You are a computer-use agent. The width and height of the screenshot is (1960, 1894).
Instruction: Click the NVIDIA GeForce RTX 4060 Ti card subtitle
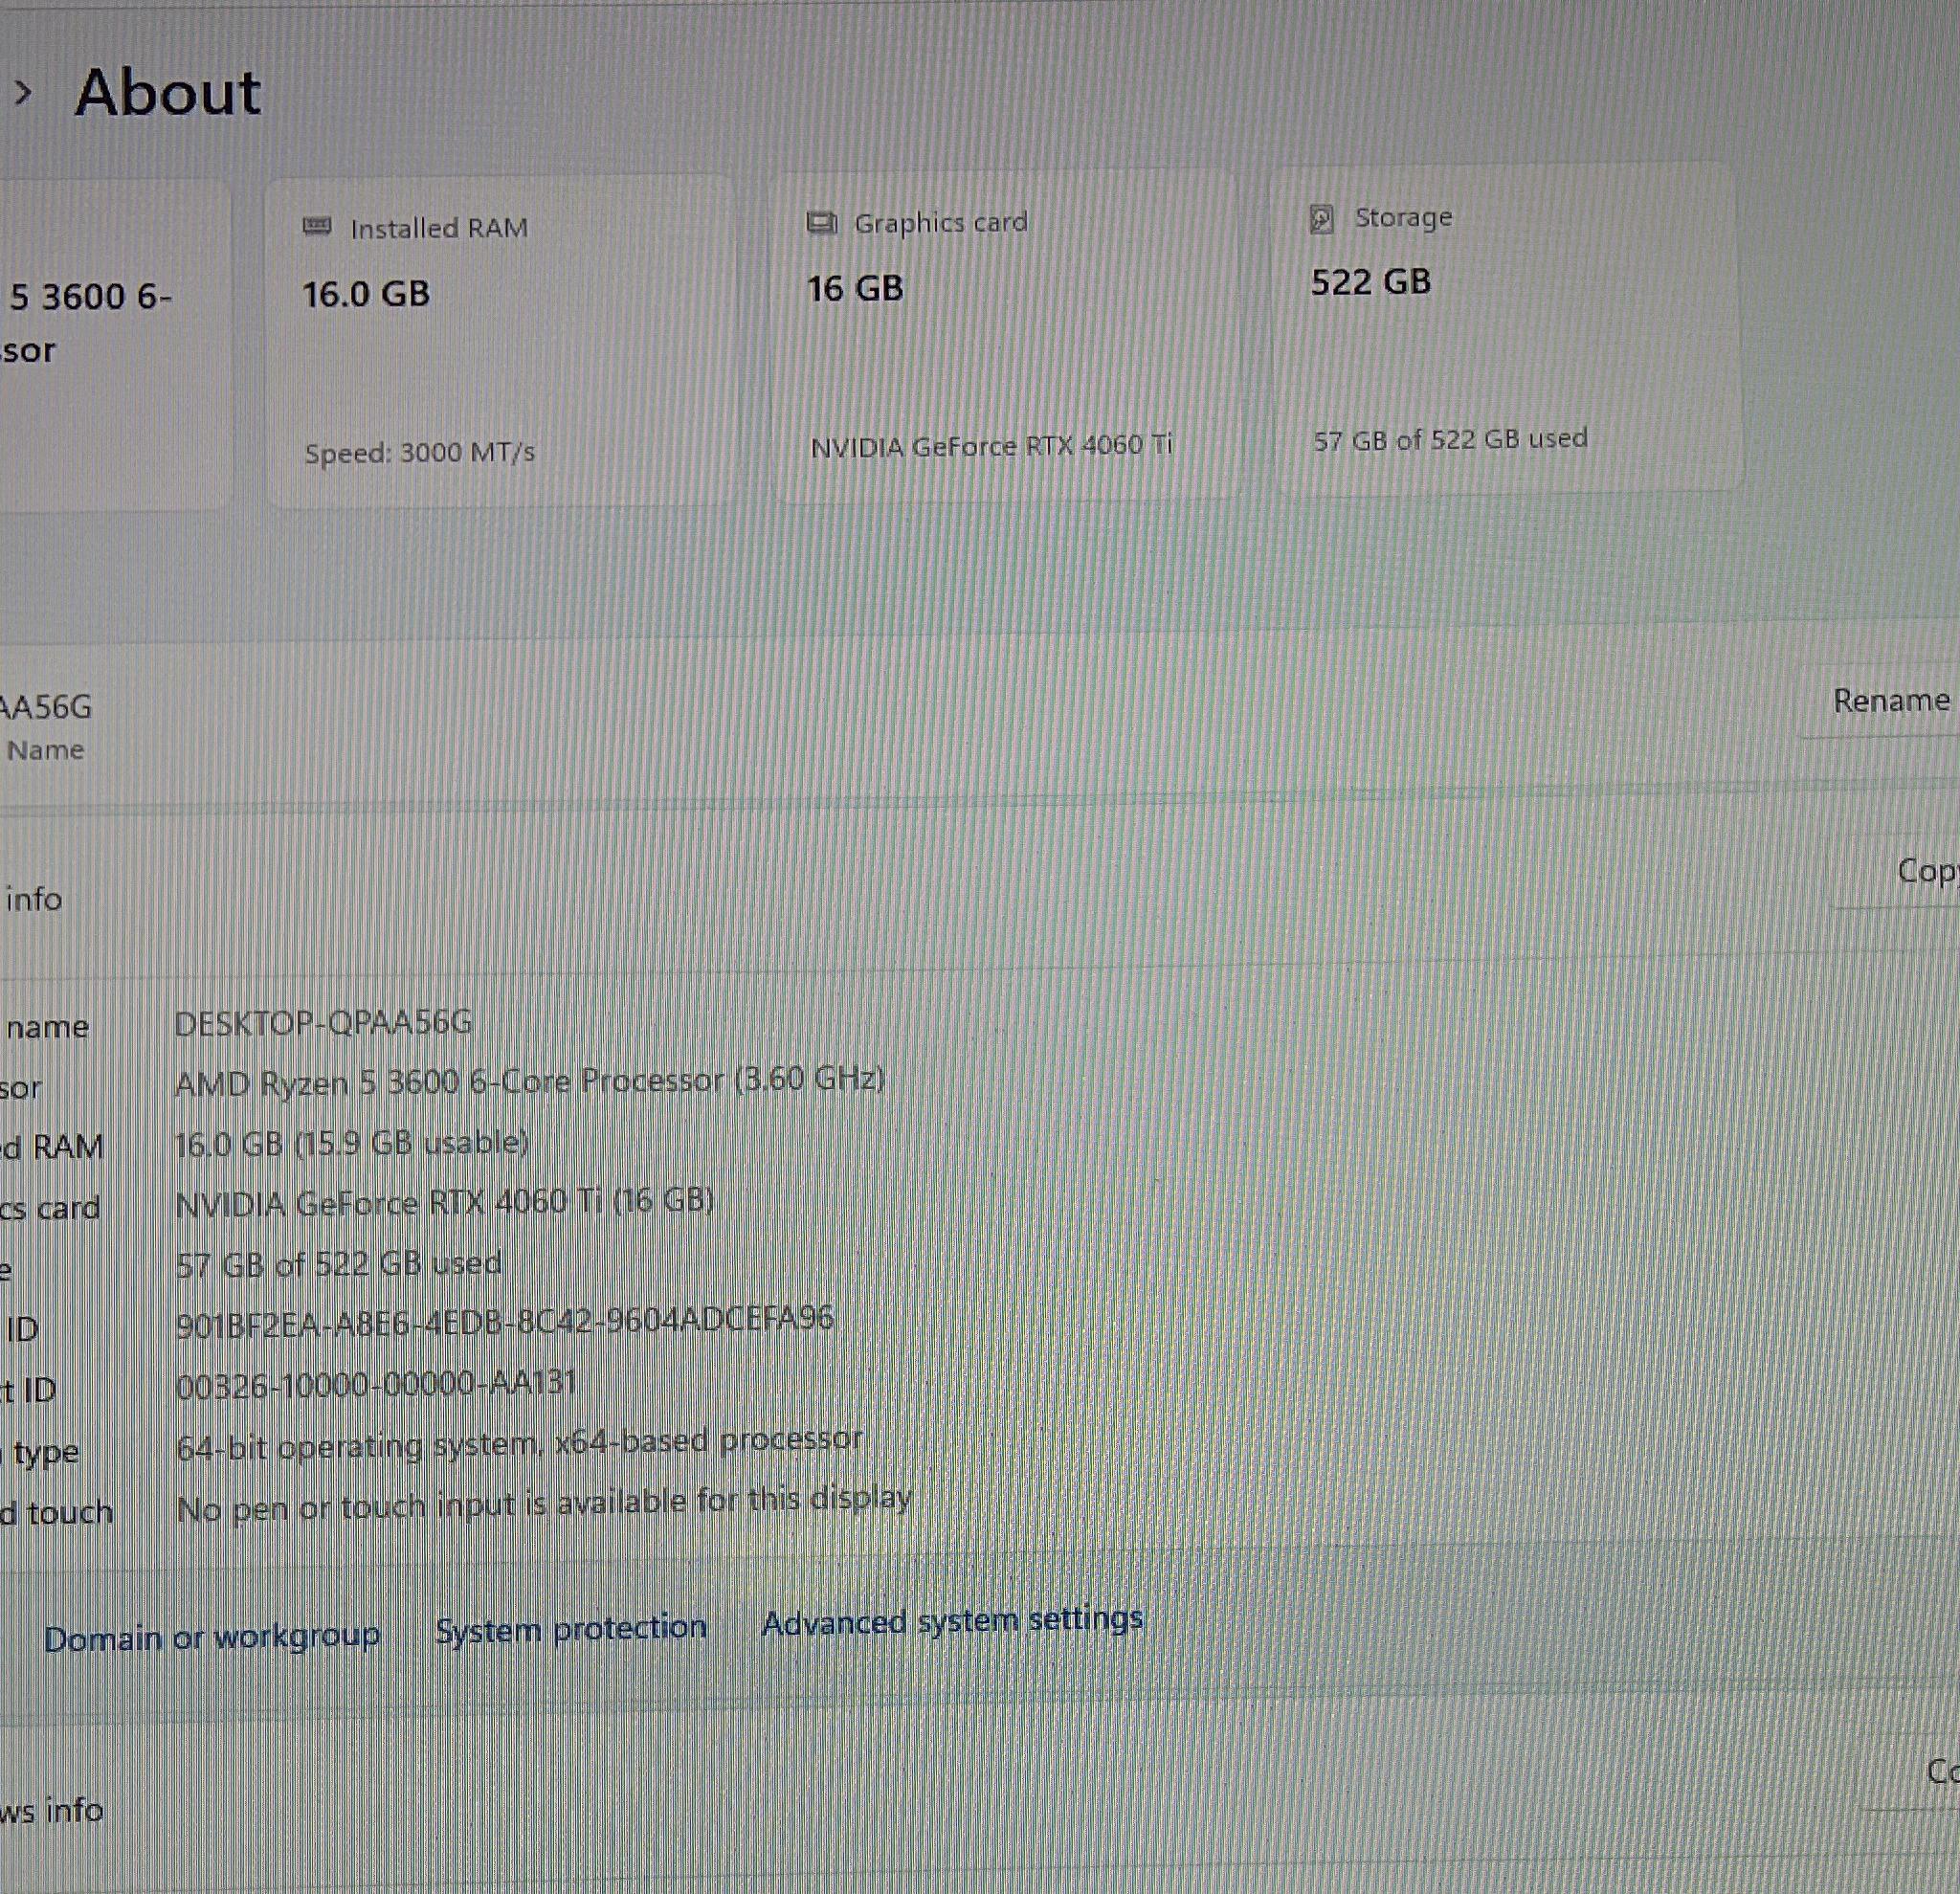pyautogui.click(x=991, y=446)
